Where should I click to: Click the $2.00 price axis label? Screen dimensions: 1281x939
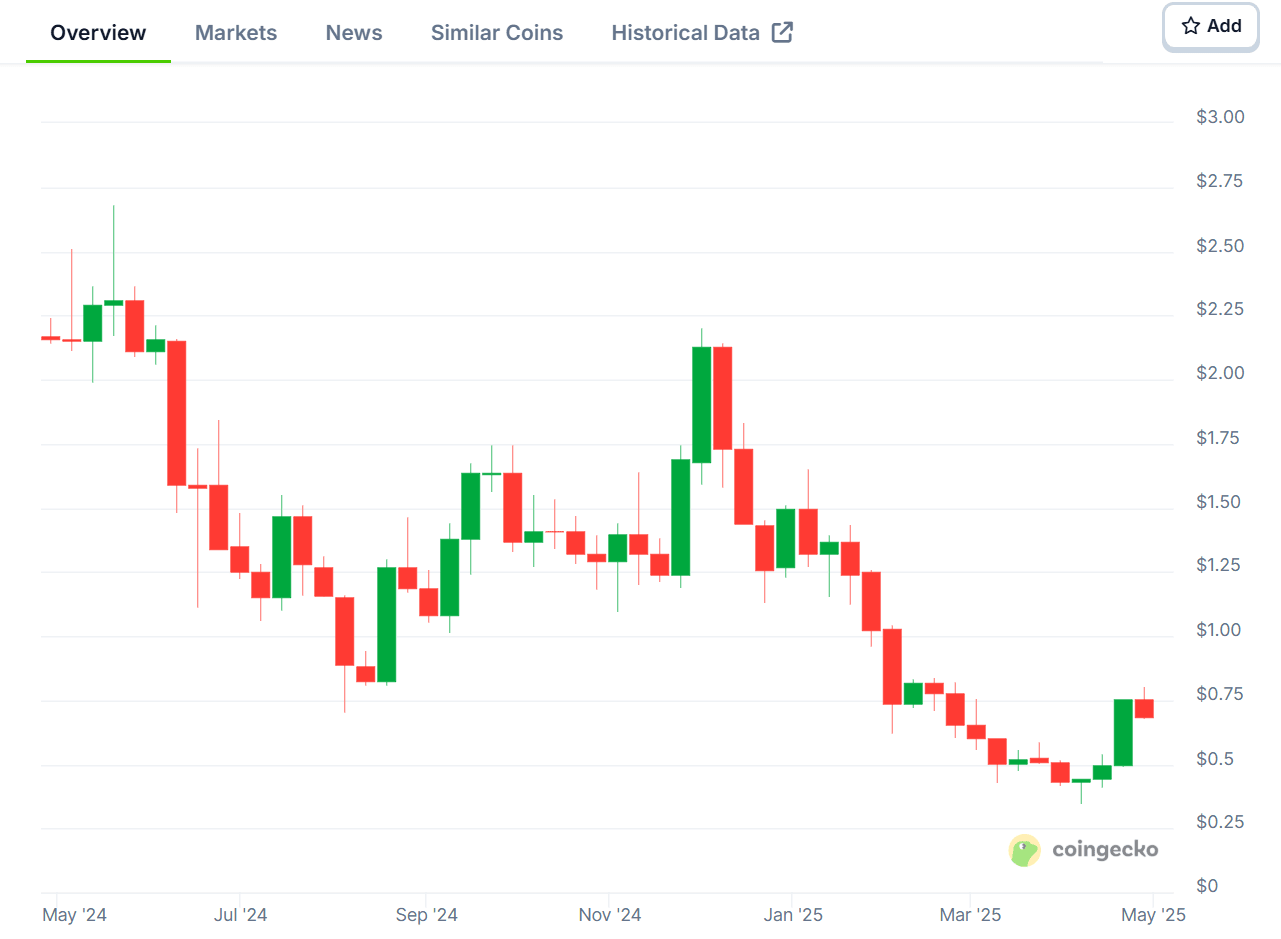click(1220, 373)
